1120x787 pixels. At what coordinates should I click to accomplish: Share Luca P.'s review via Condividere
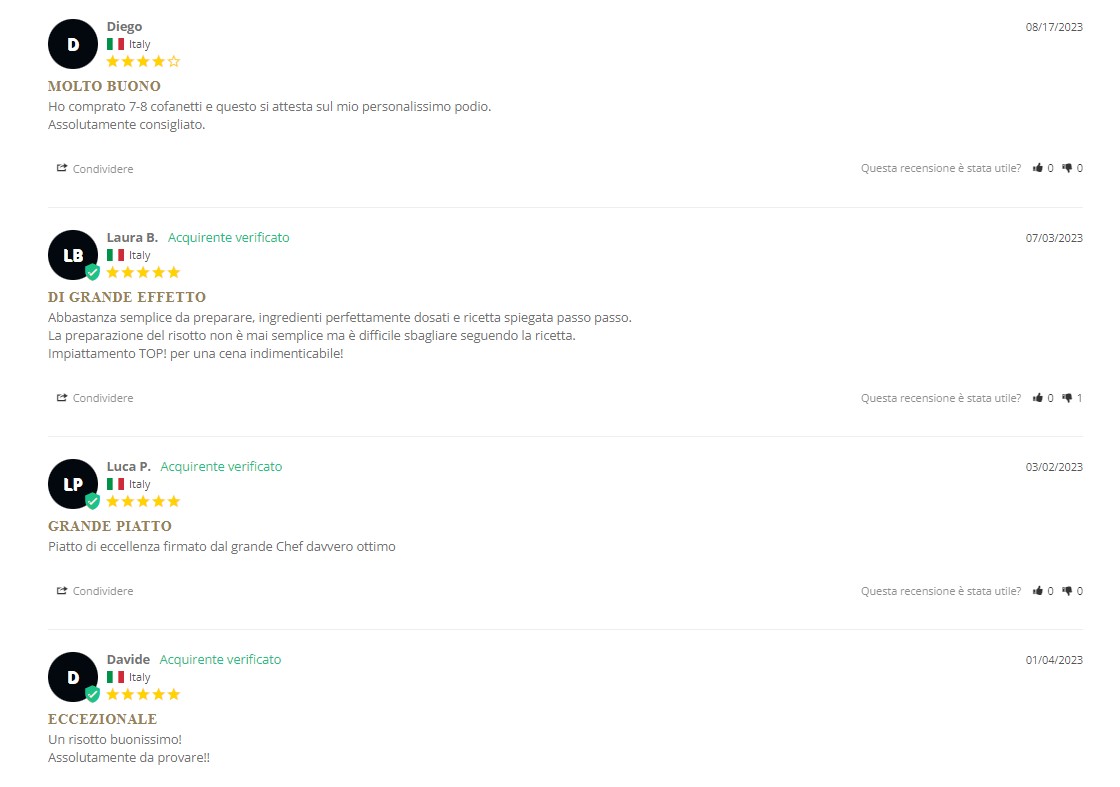pyautogui.click(x=95, y=591)
